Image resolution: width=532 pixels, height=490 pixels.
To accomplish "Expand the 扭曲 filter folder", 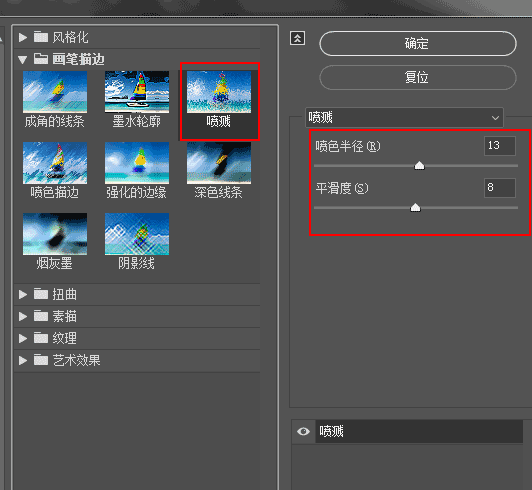I will (x=23, y=294).
